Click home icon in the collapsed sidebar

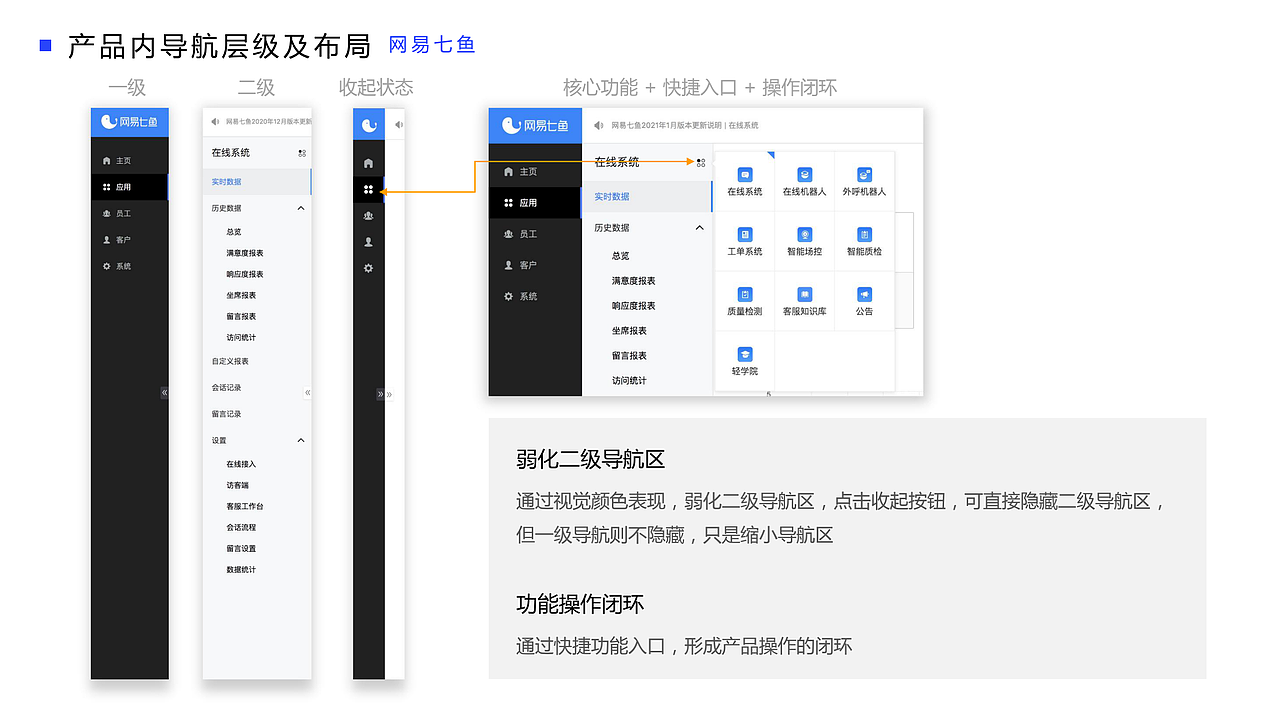coord(369,163)
